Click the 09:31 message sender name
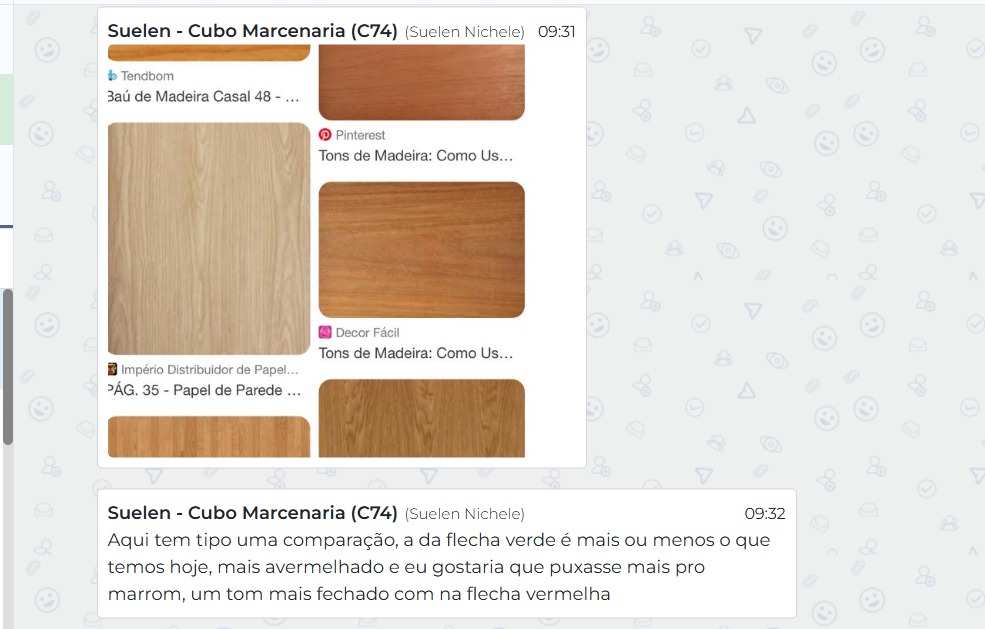Viewport: 985px width, 629px height. (252, 31)
